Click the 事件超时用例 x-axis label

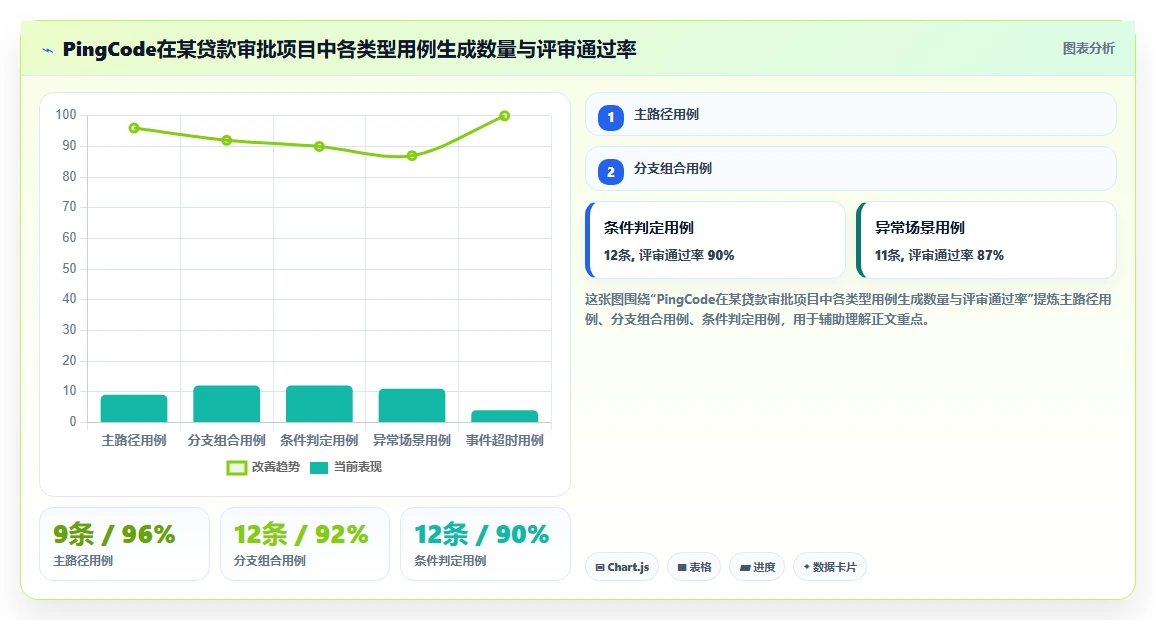tap(505, 440)
